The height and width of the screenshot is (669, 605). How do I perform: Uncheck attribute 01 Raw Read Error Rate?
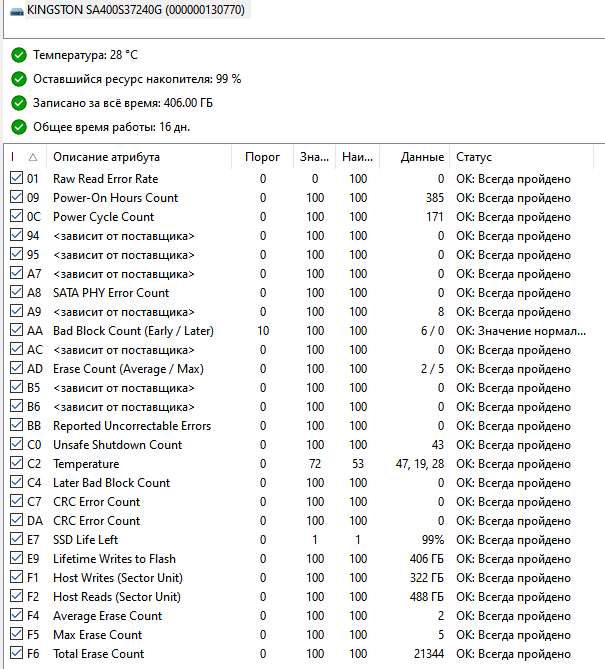coord(16,178)
